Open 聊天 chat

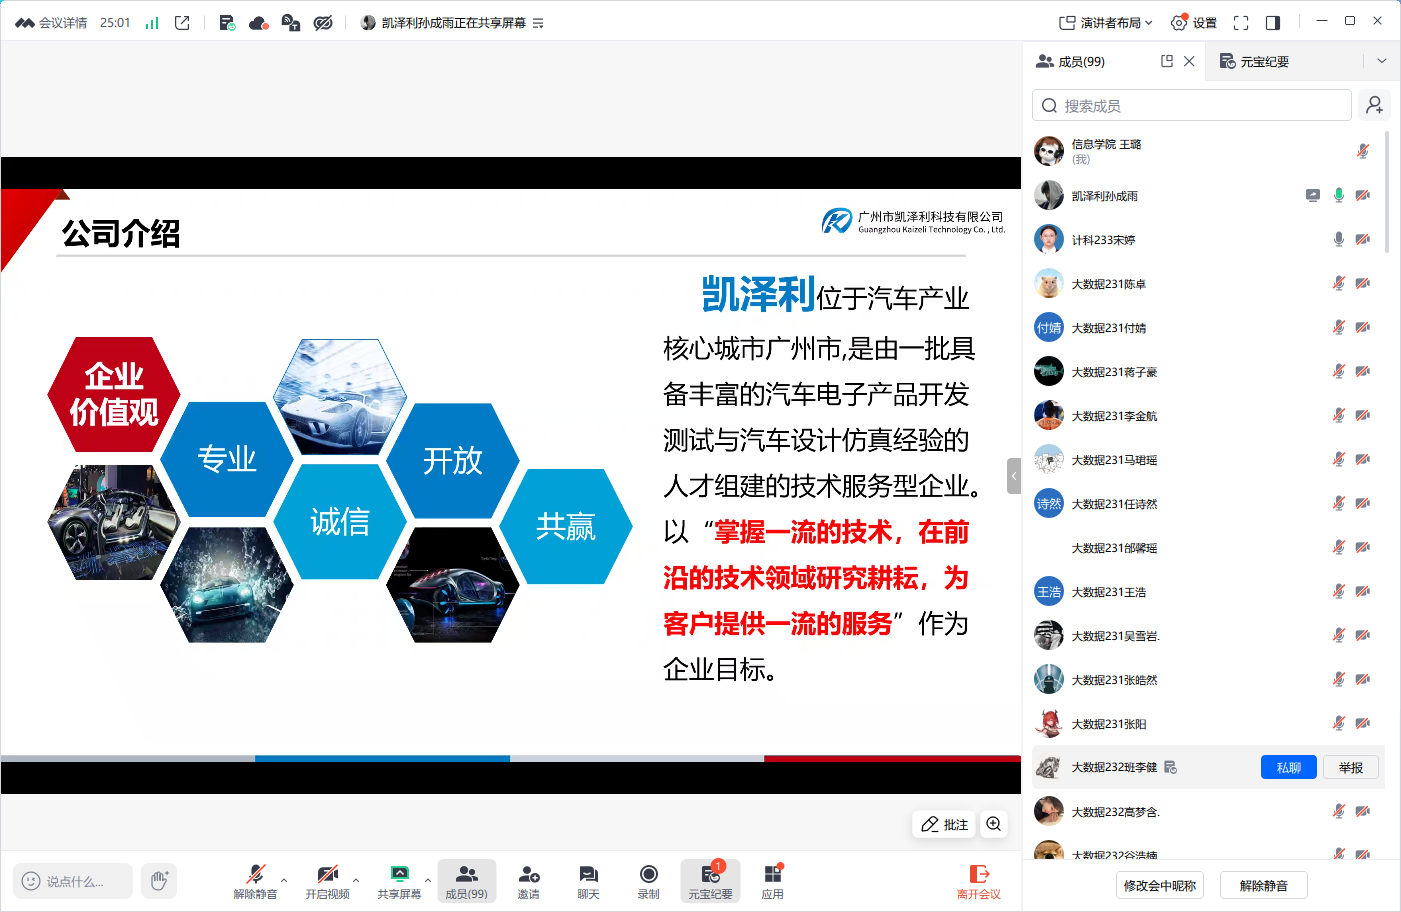588,881
